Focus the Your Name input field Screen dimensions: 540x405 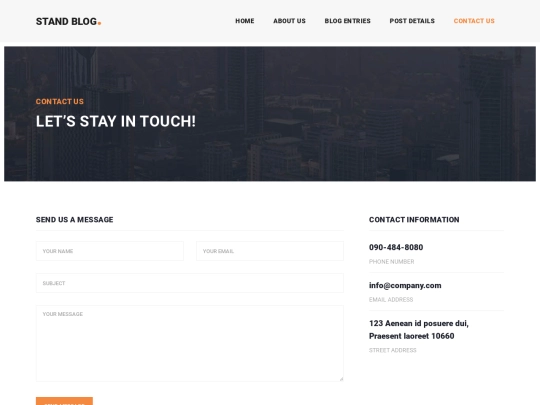click(x=110, y=251)
